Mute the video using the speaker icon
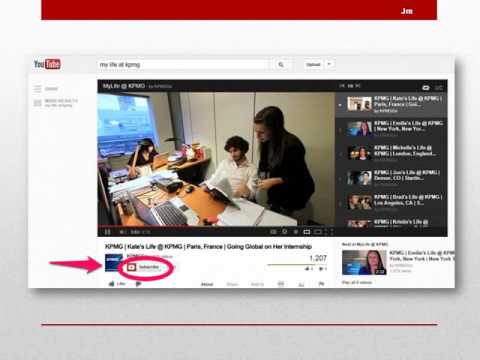The width and height of the screenshot is (480, 360). click(x=122, y=232)
